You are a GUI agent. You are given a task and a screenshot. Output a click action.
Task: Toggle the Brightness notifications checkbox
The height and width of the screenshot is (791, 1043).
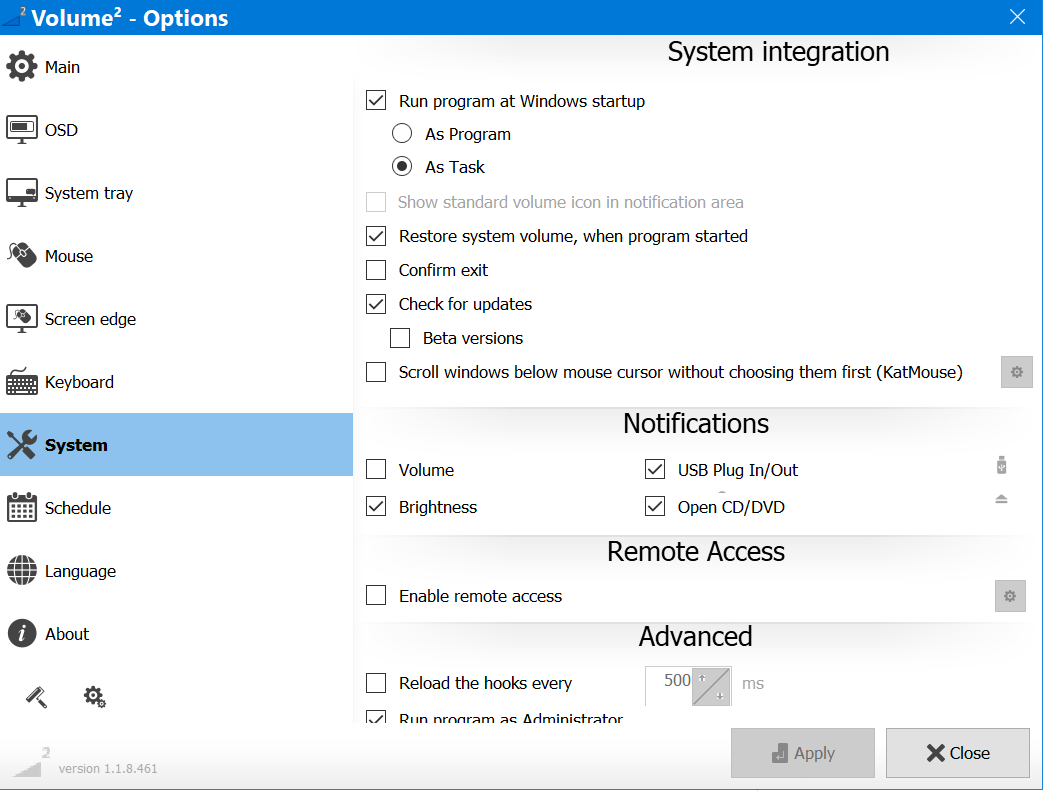pos(376,507)
